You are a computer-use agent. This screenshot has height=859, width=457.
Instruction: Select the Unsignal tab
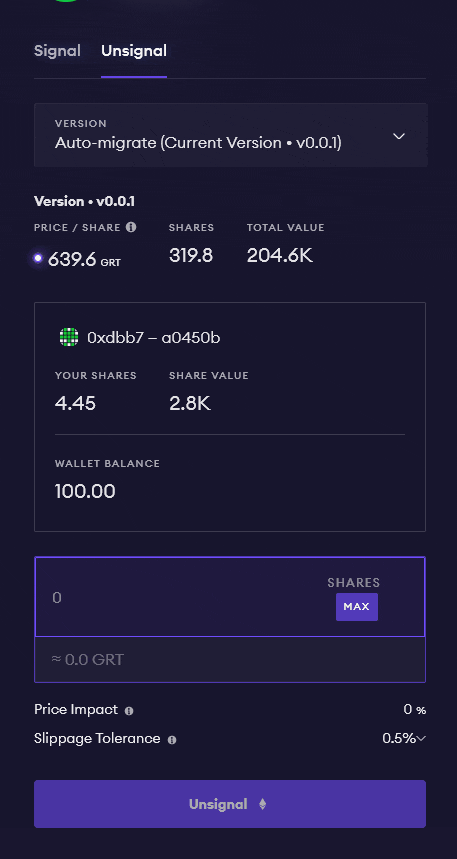(134, 51)
